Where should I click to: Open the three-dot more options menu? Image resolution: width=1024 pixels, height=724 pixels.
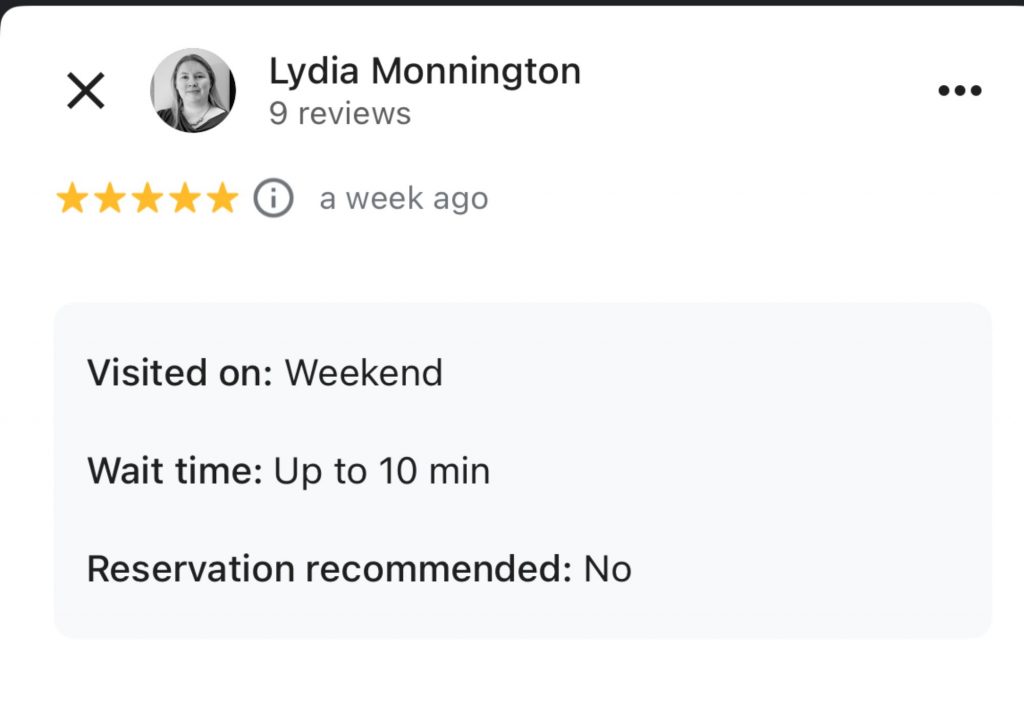[x=960, y=91]
